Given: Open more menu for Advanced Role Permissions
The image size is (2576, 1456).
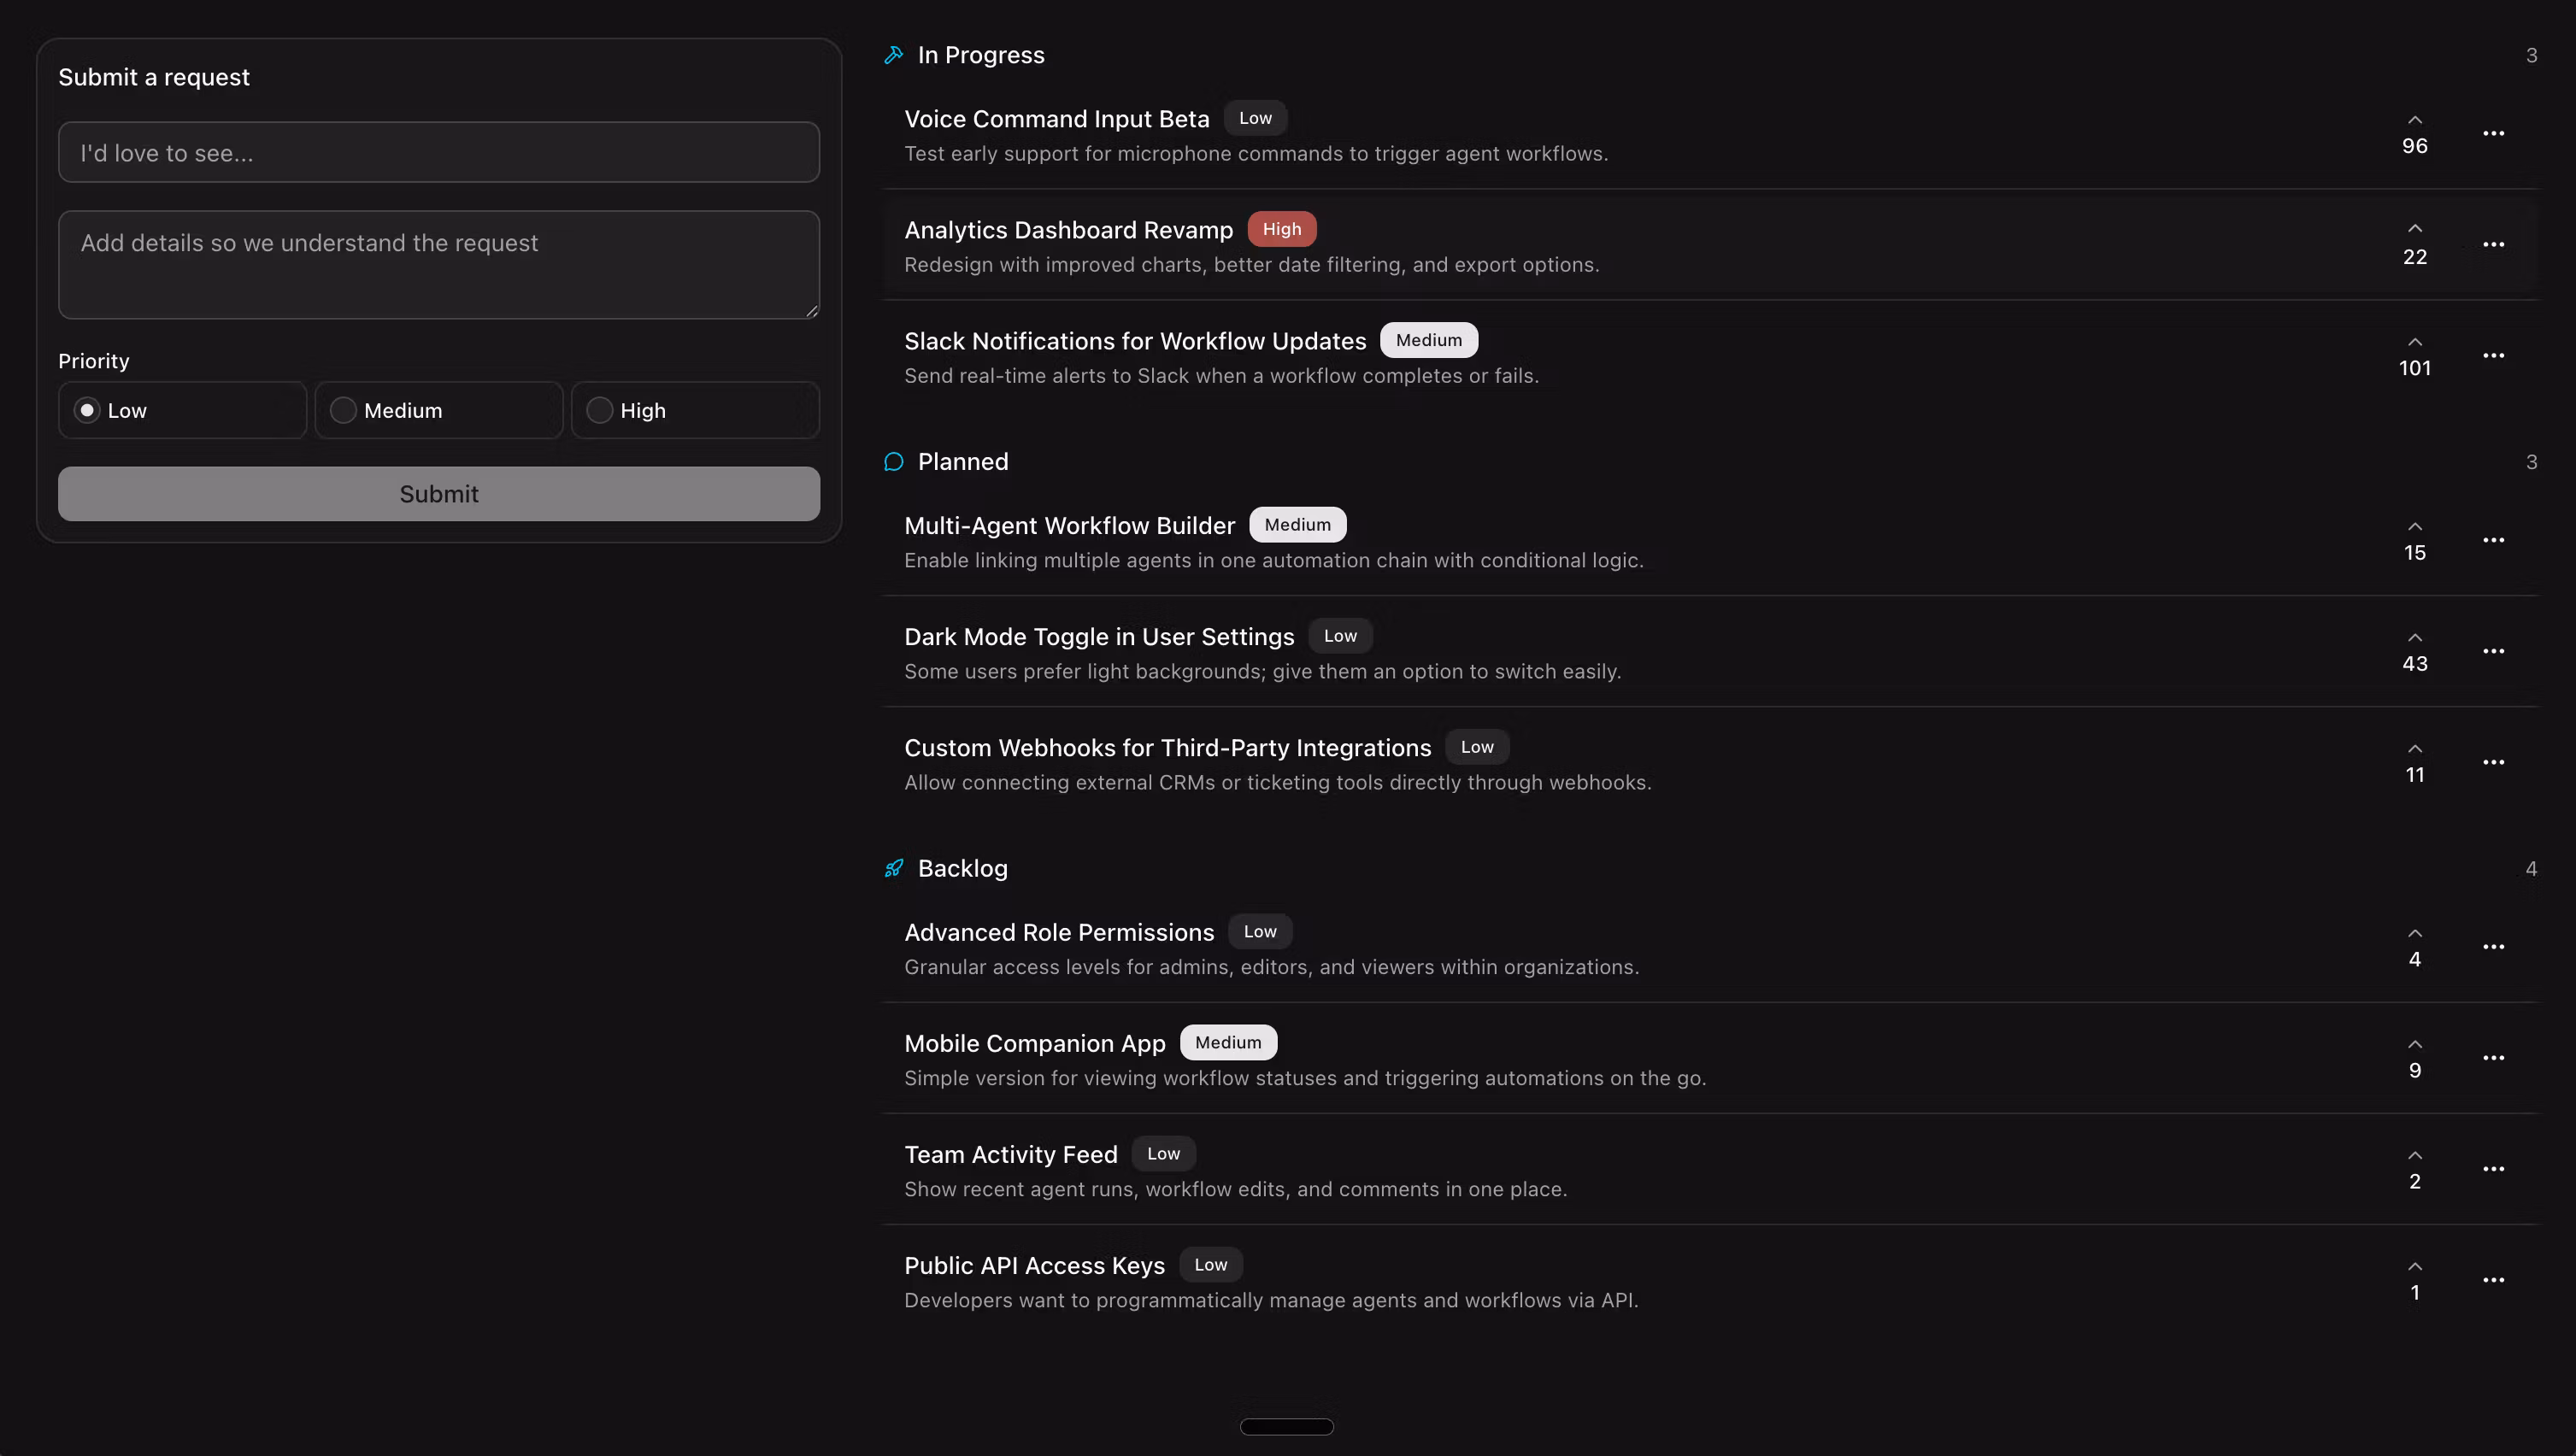Looking at the screenshot, I should pos(2493,947).
